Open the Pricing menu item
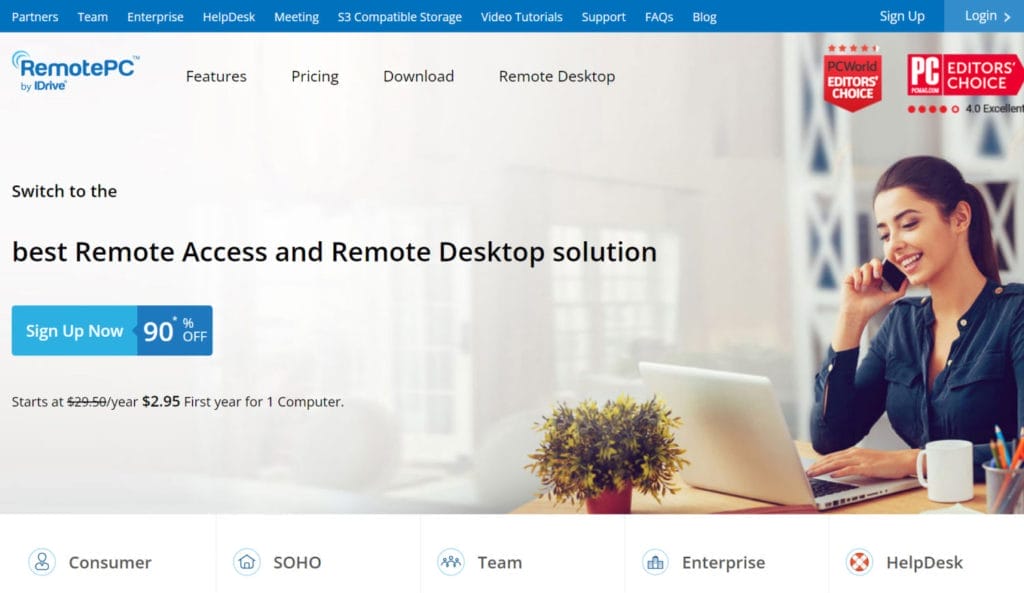Image resolution: width=1024 pixels, height=593 pixels. pyautogui.click(x=315, y=76)
